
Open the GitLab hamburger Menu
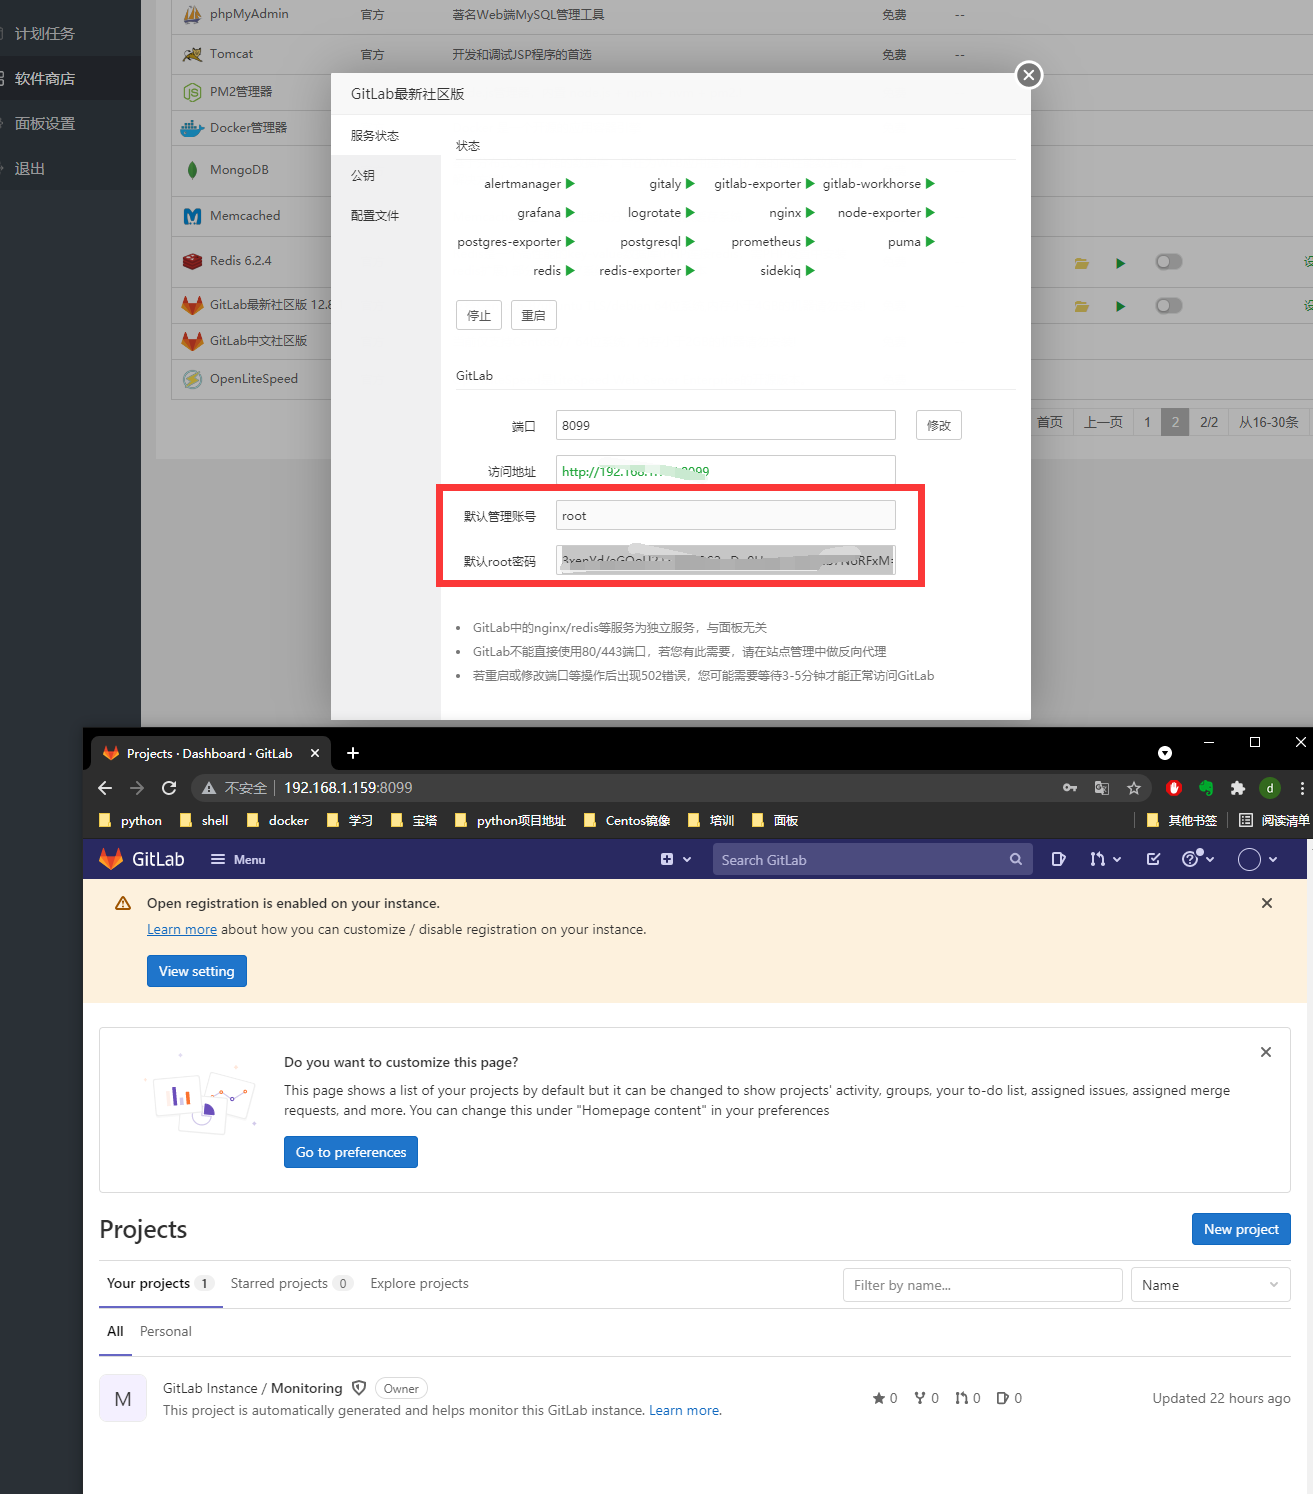(x=238, y=859)
